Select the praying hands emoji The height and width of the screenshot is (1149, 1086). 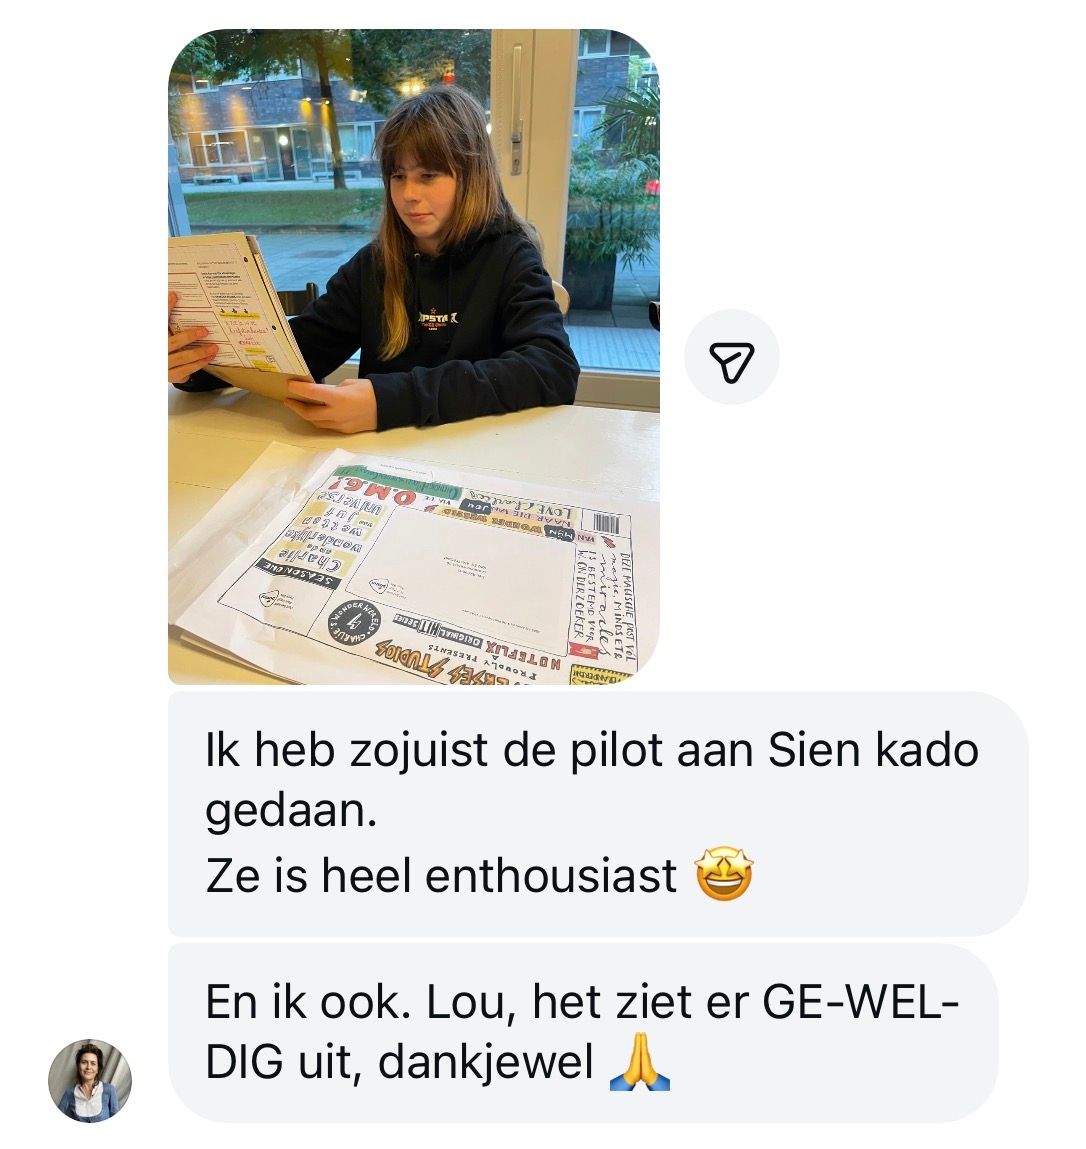click(640, 1063)
